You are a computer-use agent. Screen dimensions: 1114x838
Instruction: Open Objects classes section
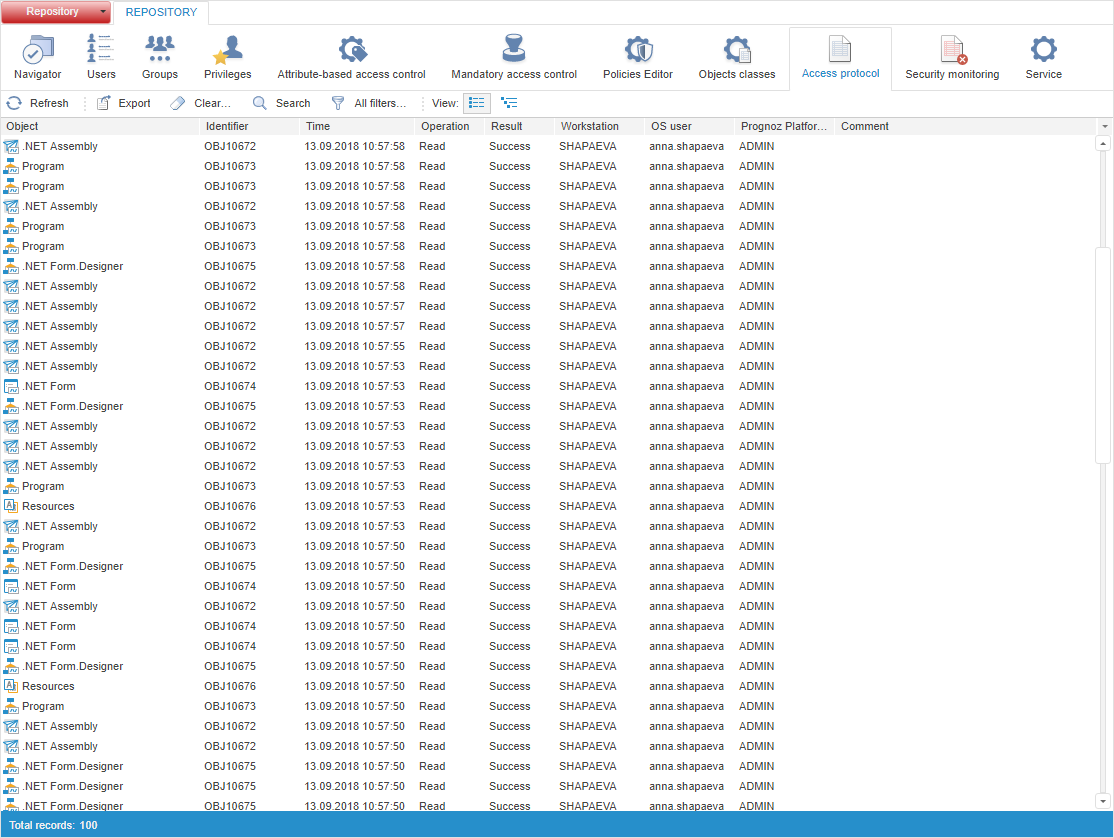pos(736,57)
